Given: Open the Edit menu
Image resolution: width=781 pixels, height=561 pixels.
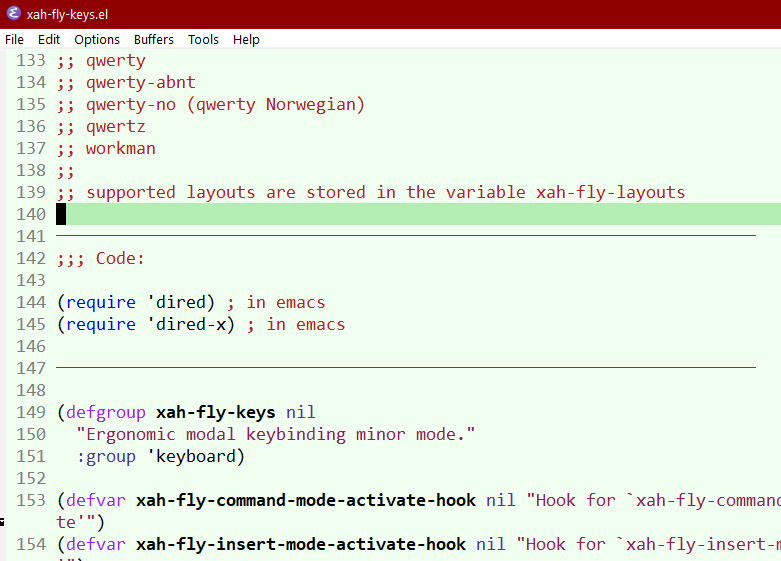Looking at the screenshot, I should pyautogui.click(x=49, y=39).
